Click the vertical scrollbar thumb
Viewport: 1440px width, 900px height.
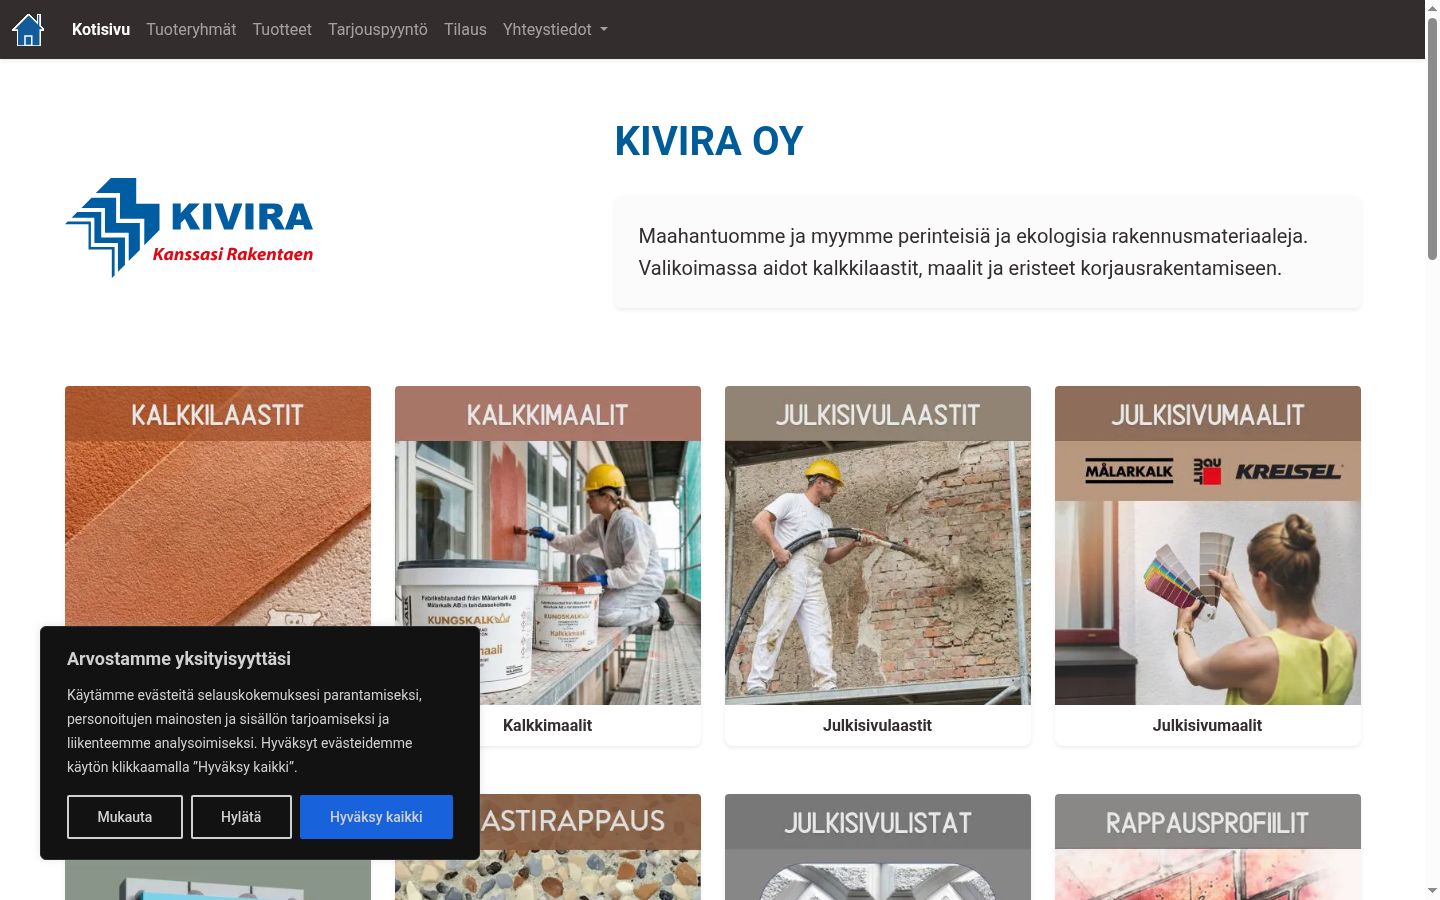tap(1432, 140)
